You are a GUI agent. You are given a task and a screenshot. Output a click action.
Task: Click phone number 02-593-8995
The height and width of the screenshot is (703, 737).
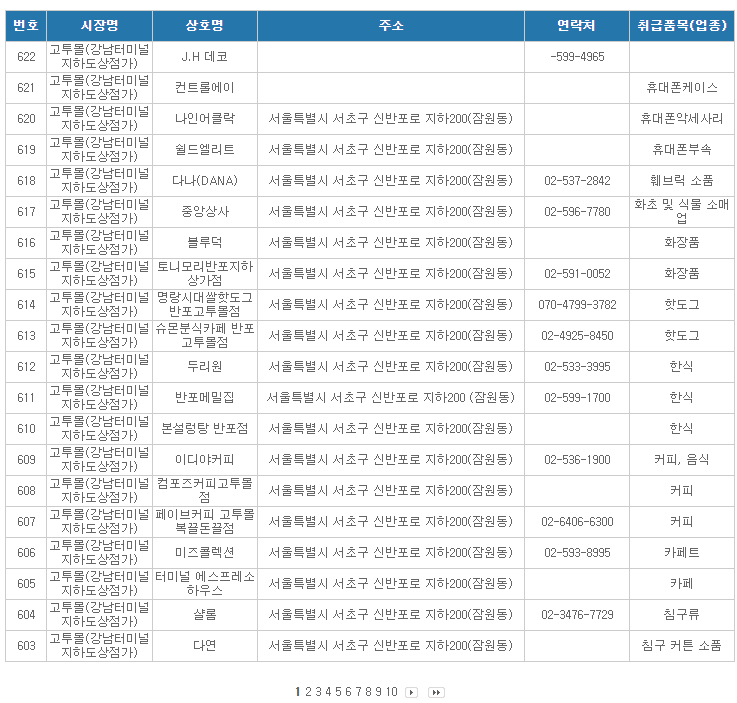coord(577,554)
